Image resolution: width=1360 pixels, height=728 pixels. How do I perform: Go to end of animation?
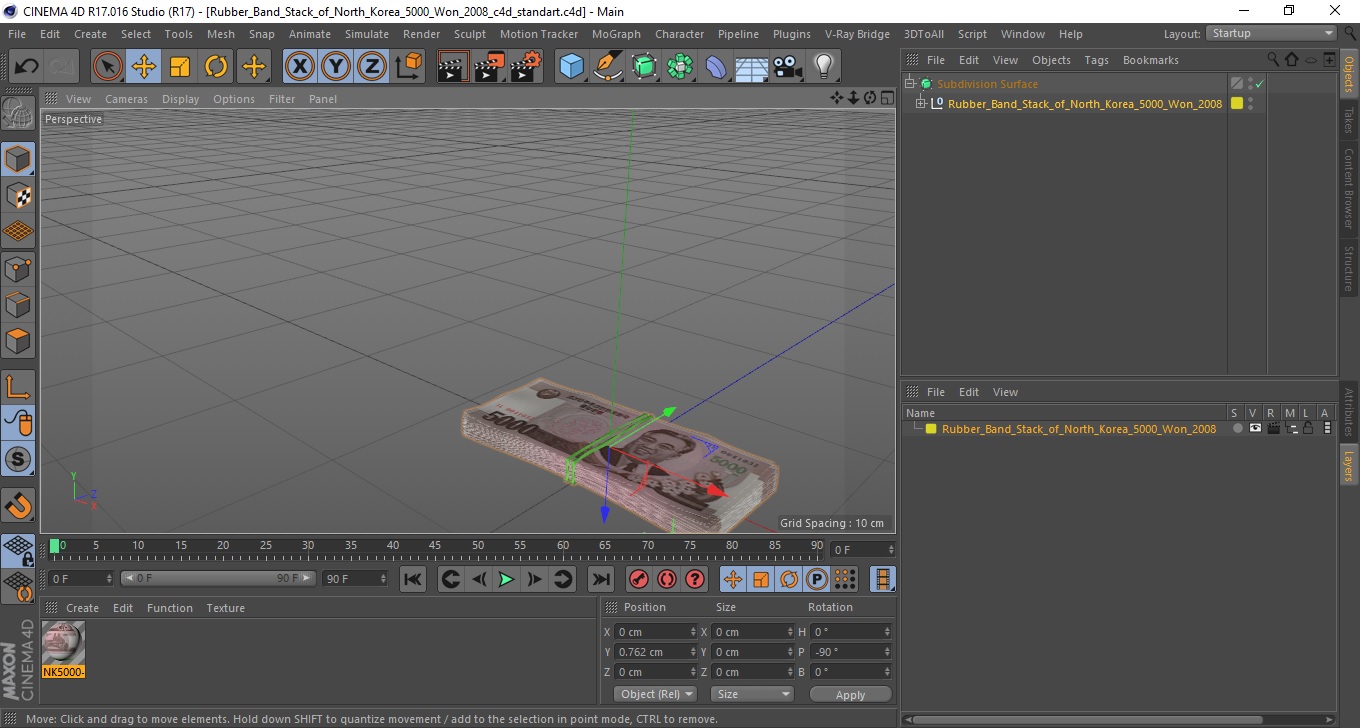click(600, 579)
